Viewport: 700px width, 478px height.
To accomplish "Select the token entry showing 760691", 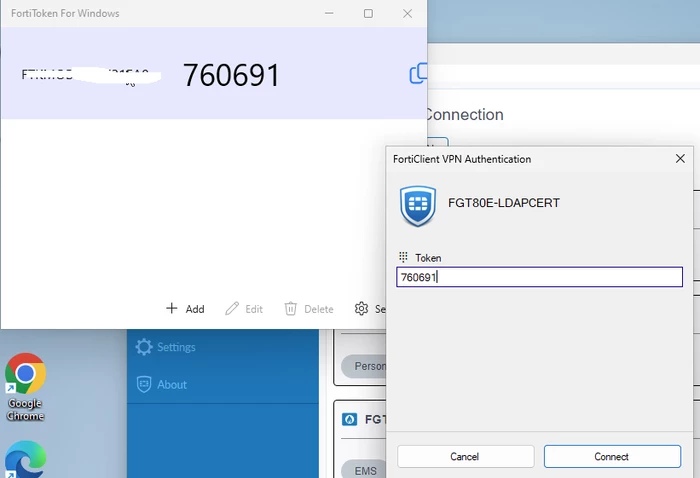I will pos(214,73).
